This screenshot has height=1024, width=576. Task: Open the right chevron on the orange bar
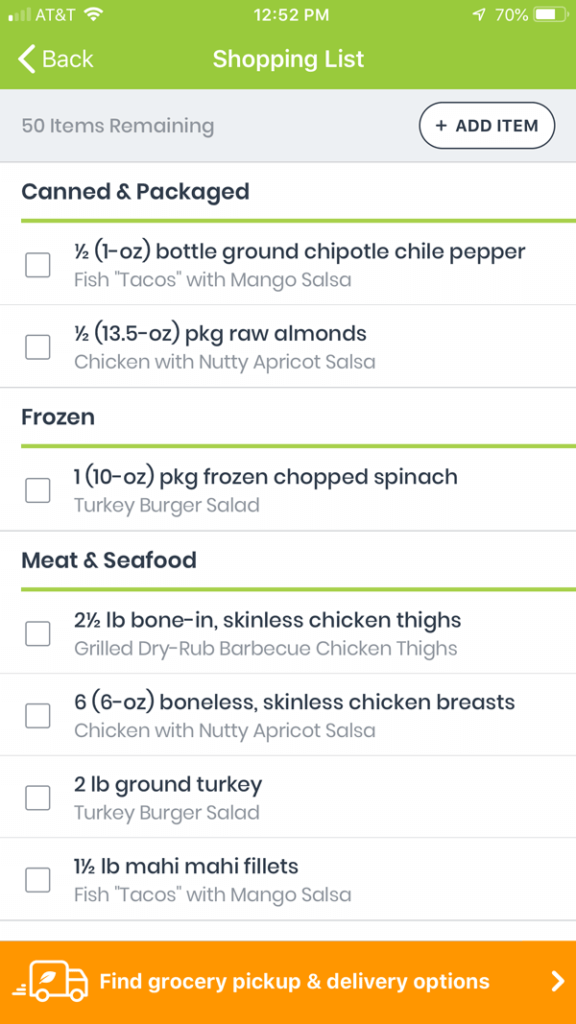[x=558, y=981]
